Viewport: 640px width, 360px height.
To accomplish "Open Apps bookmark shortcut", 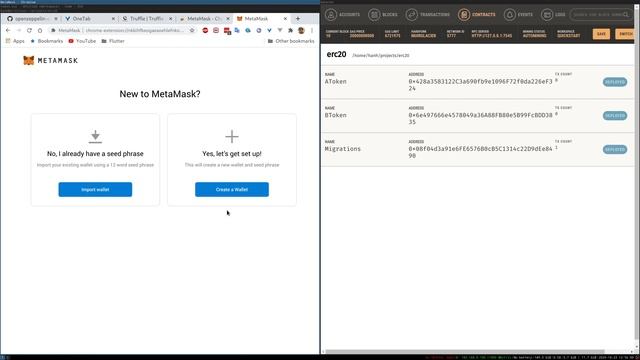I will pos(15,41).
